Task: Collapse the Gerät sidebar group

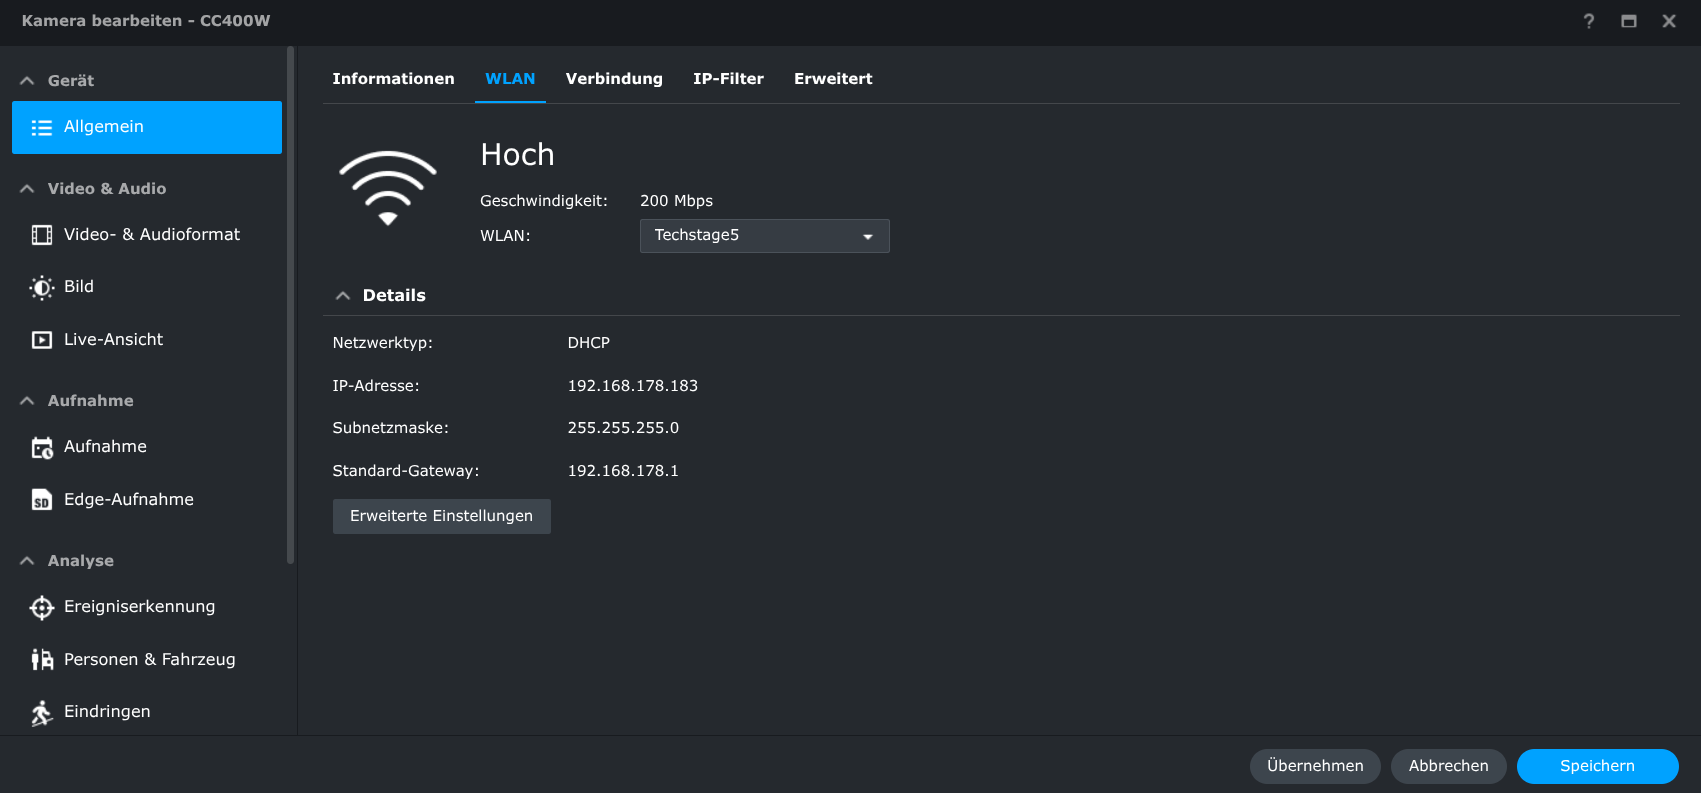Action: tap(27, 81)
